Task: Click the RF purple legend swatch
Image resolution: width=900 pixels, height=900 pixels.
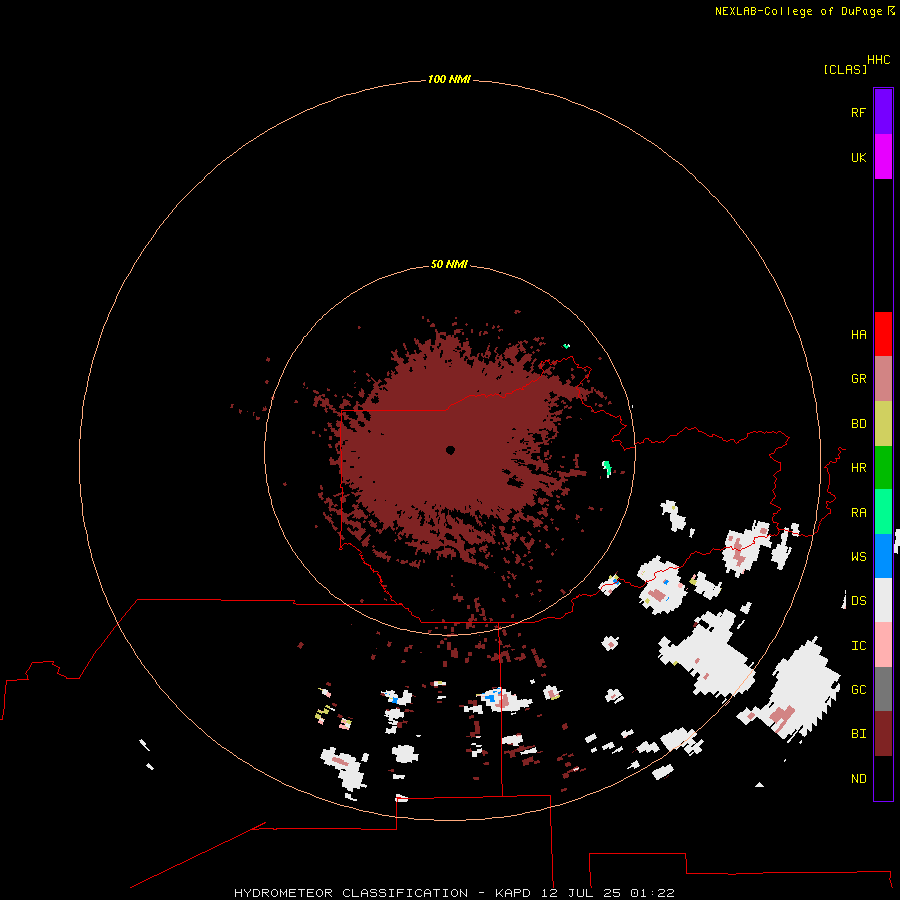Action: (x=883, y=112)
